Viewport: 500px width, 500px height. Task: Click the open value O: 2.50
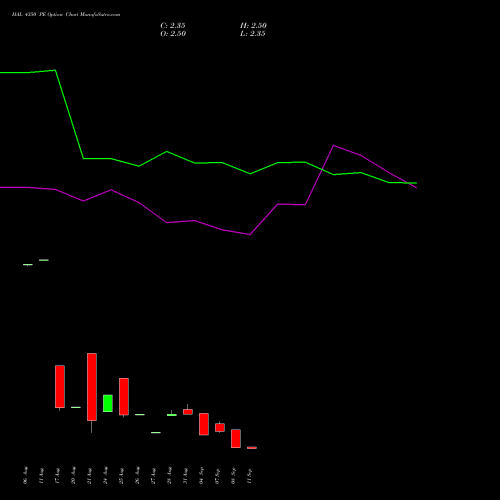173,34
